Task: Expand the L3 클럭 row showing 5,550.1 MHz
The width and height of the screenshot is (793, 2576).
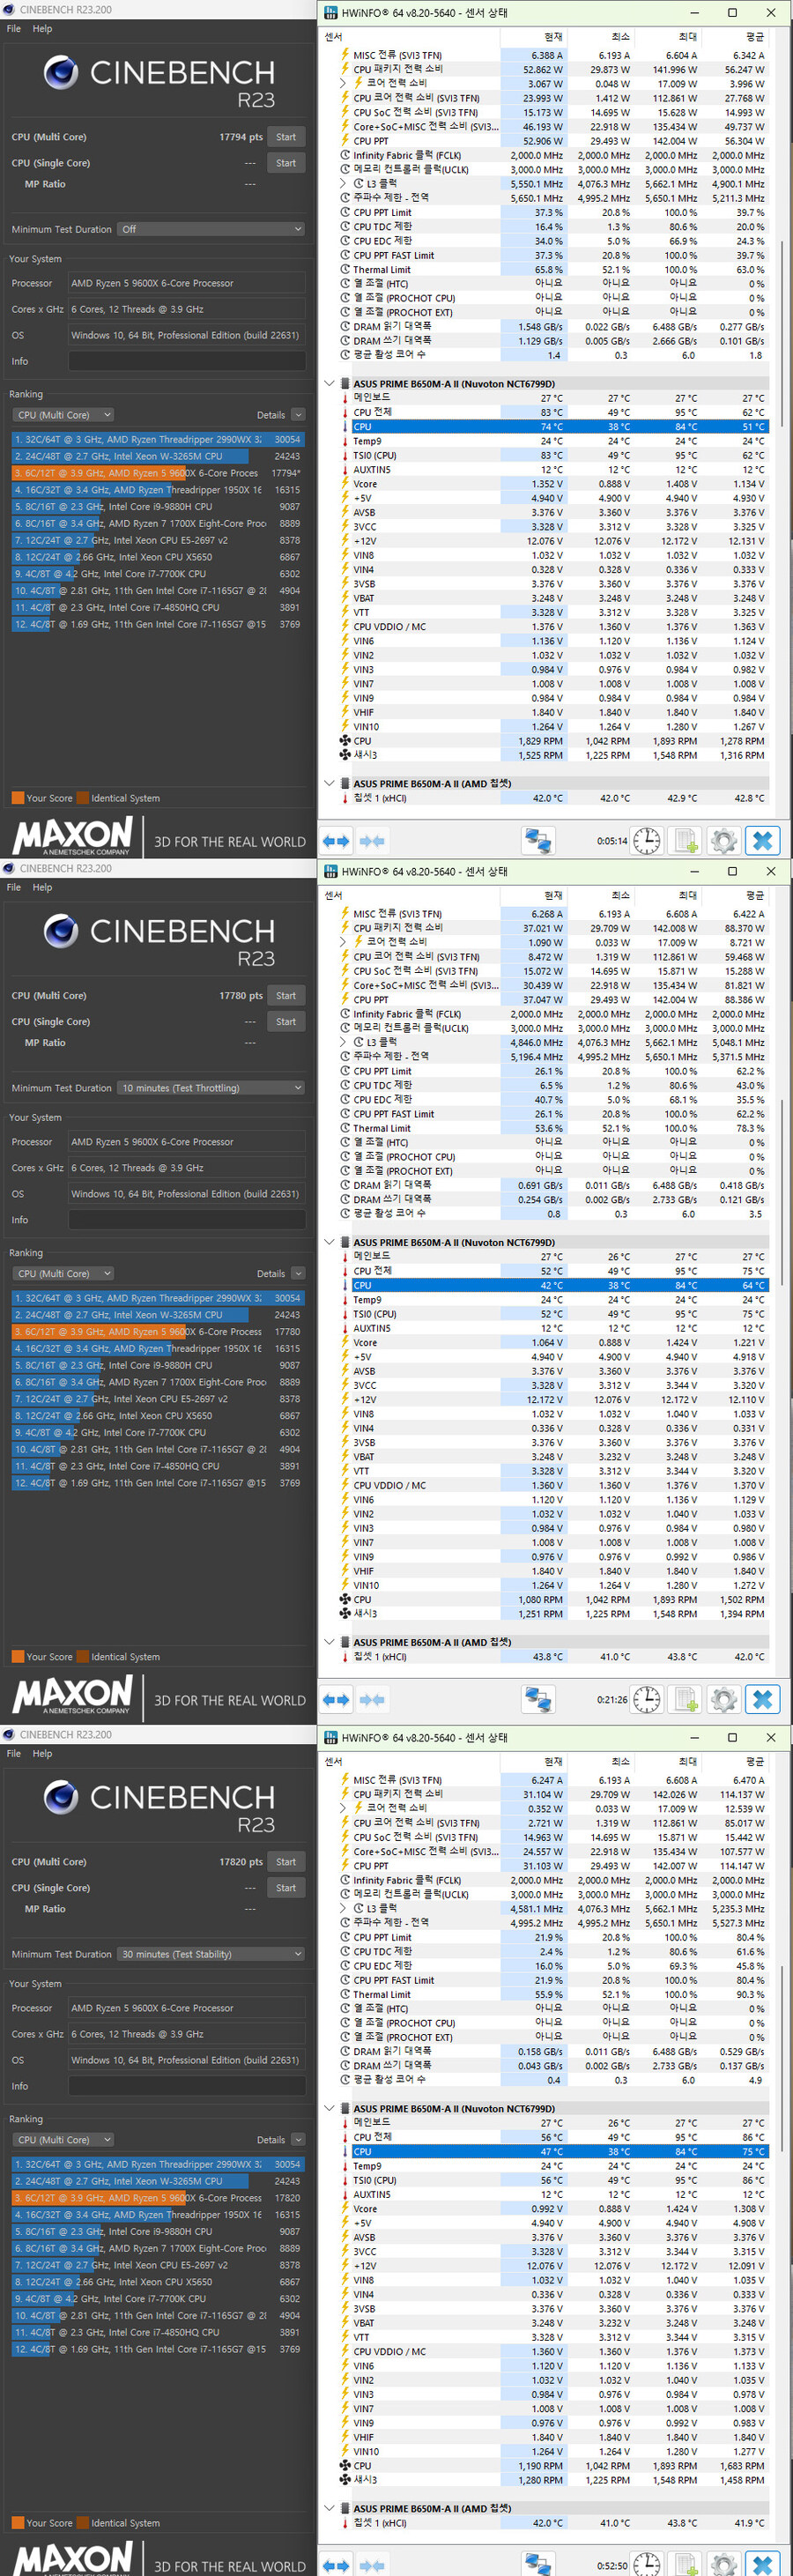Action: tap(345, 183)
